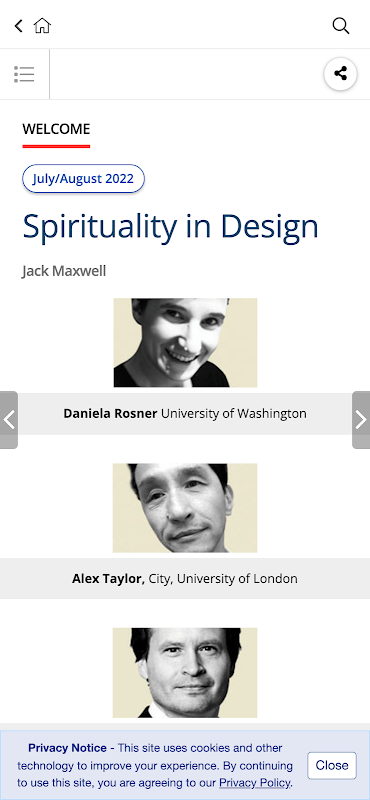Select the July/August 2022 issue tag
This screenshot has height=800, width=370.
pos(83,179)
